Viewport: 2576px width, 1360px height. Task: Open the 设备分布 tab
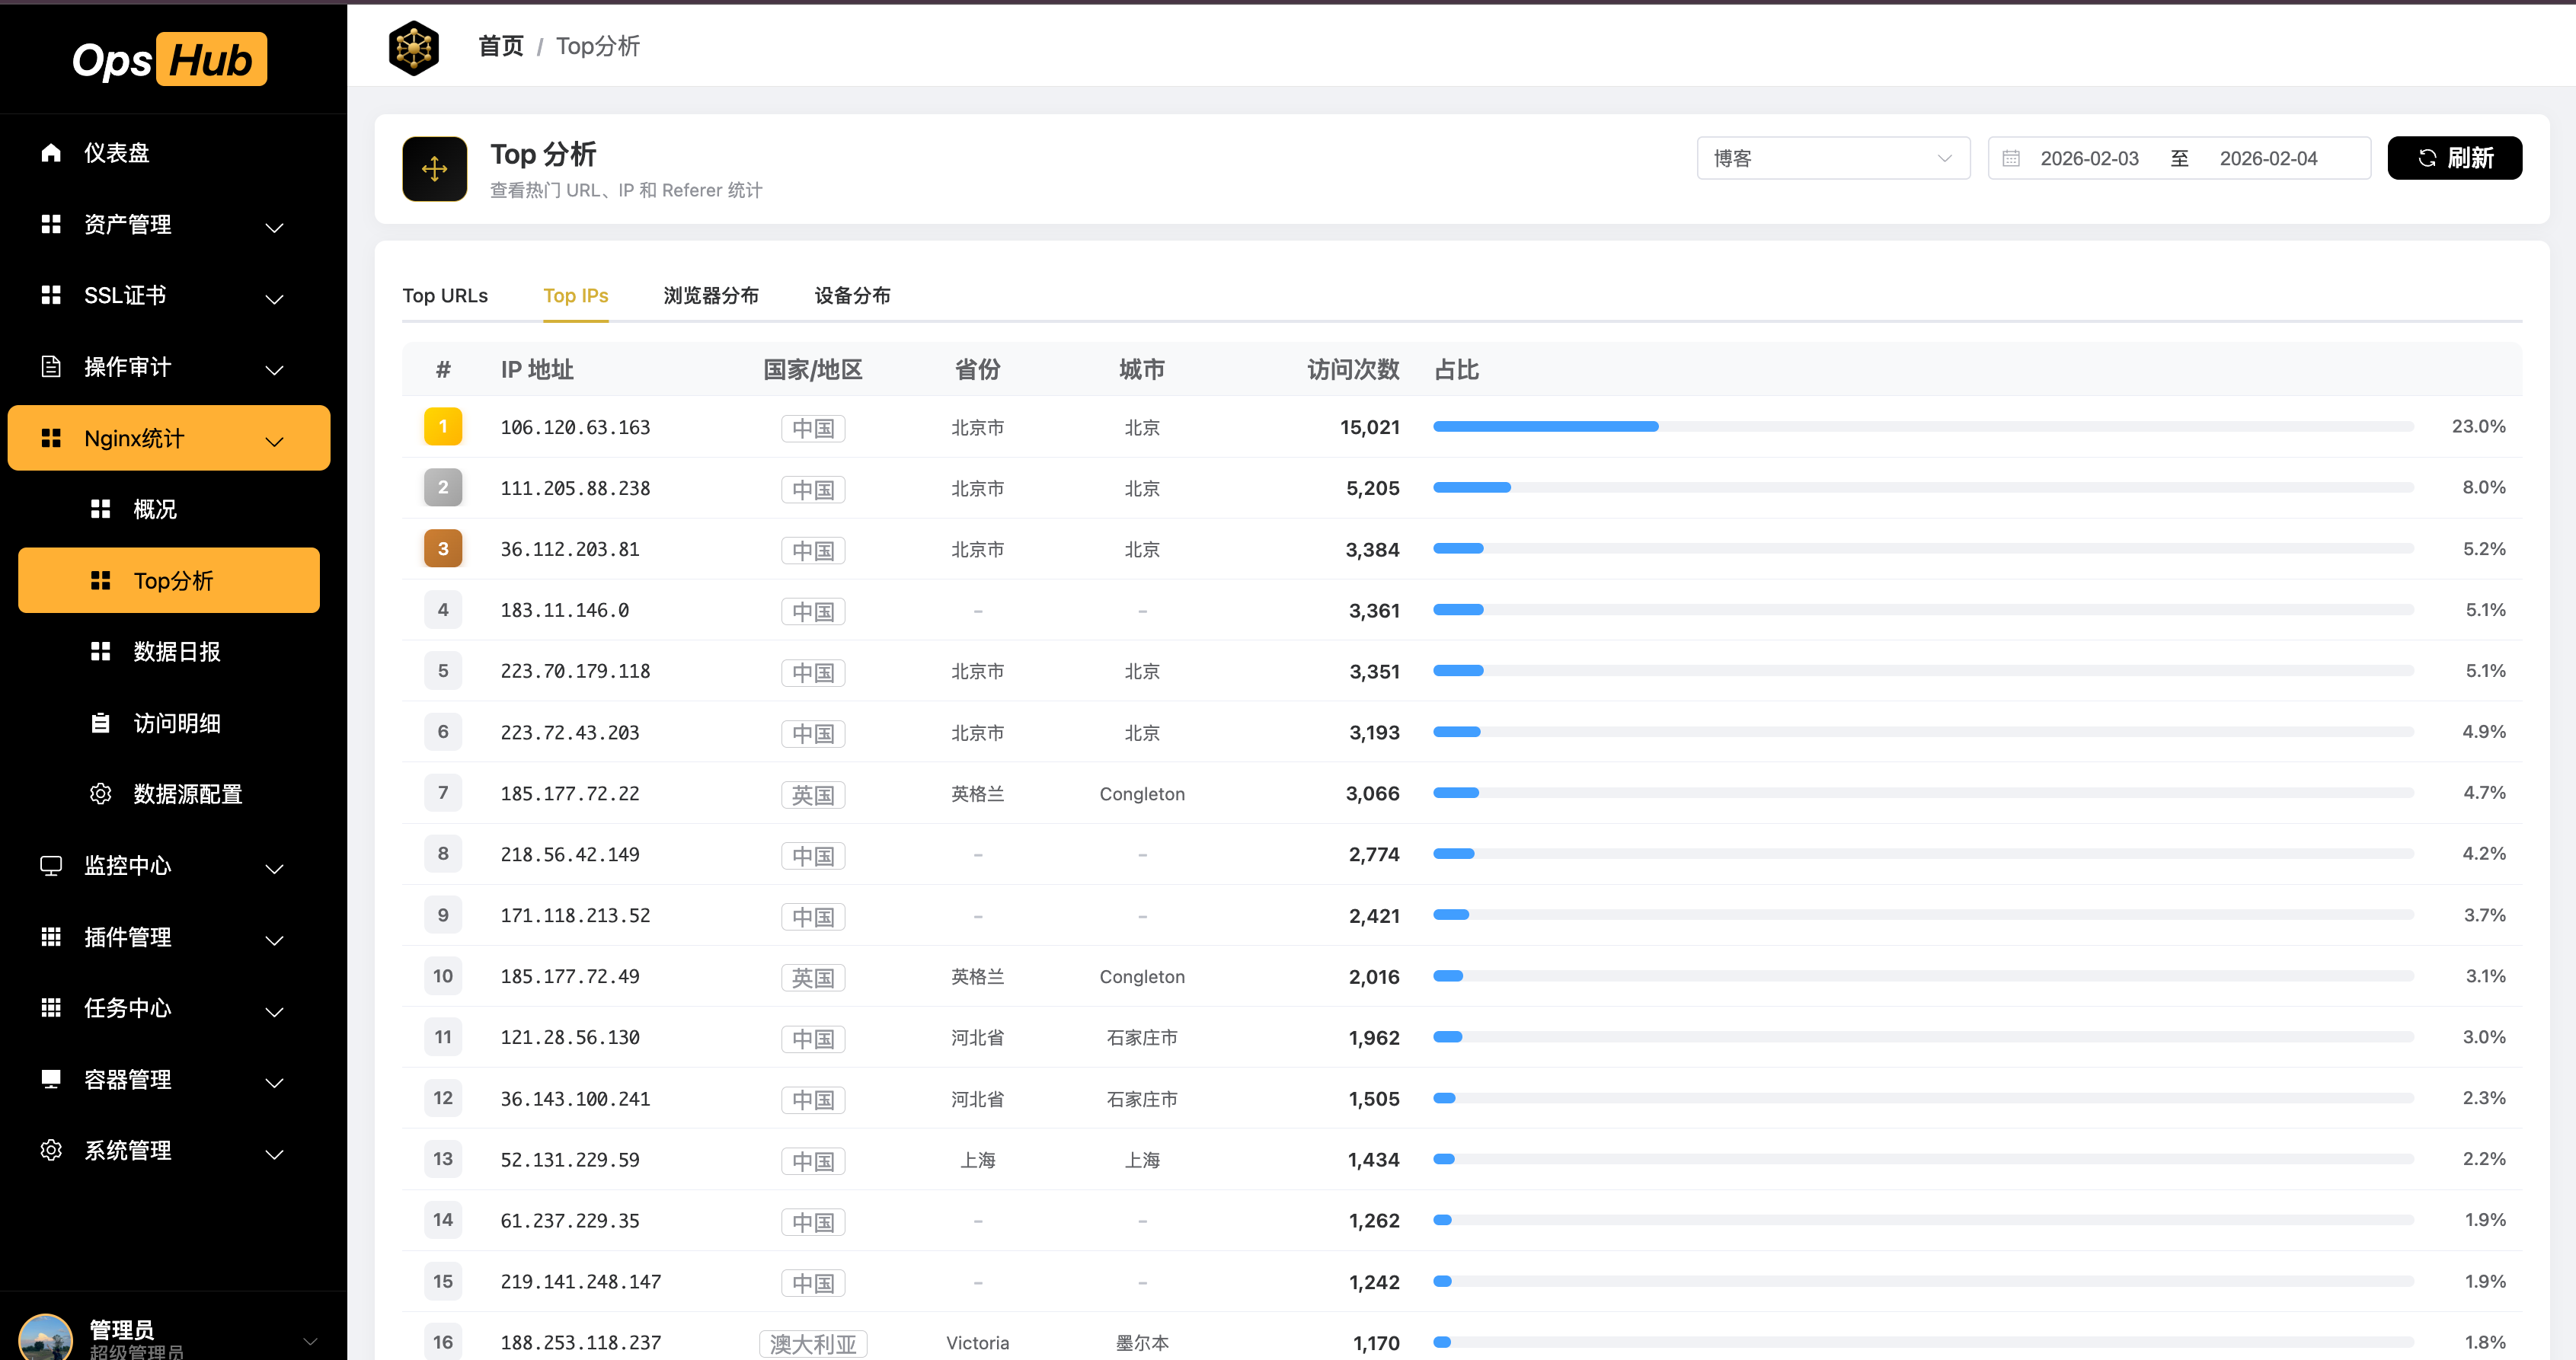[852, 295]
